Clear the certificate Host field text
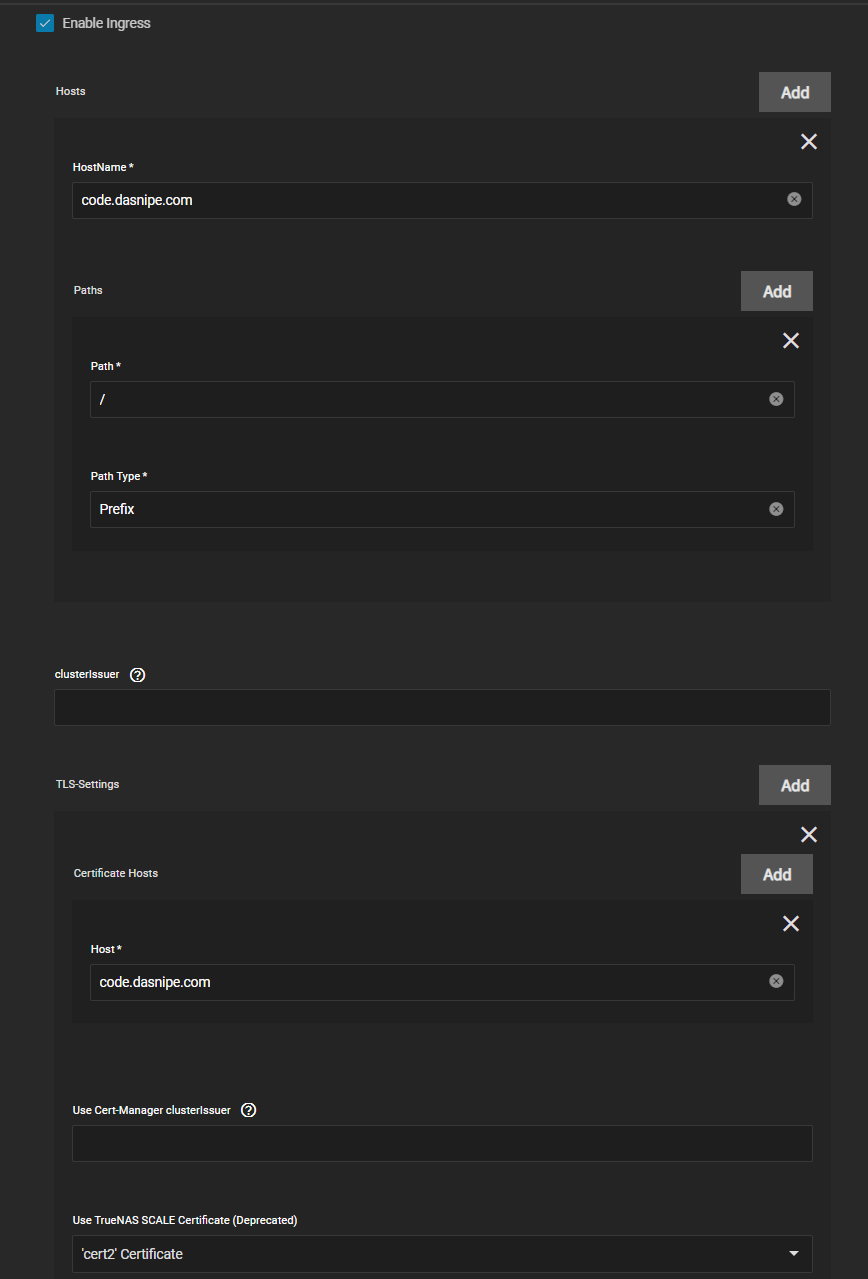The image size is (868, 1279). [x=776, y=982]
